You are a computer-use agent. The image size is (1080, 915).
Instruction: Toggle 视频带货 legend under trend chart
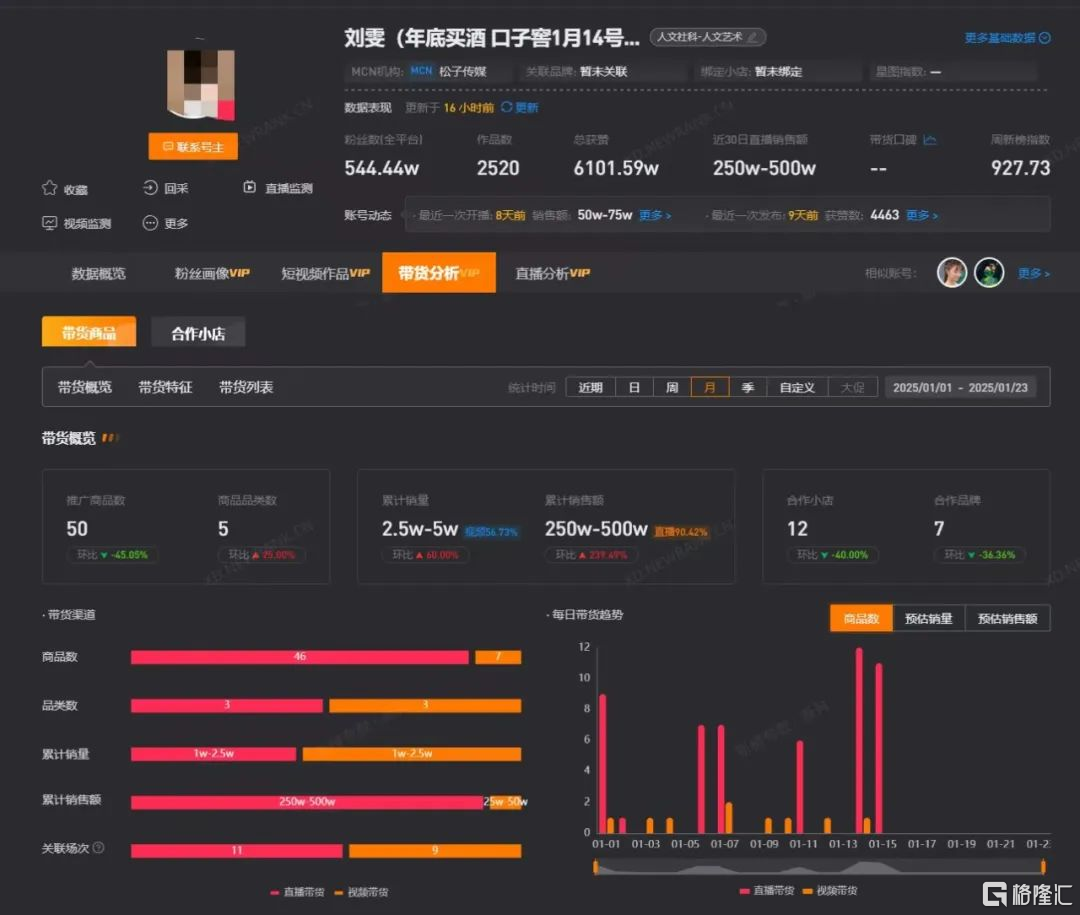point(830,890)
